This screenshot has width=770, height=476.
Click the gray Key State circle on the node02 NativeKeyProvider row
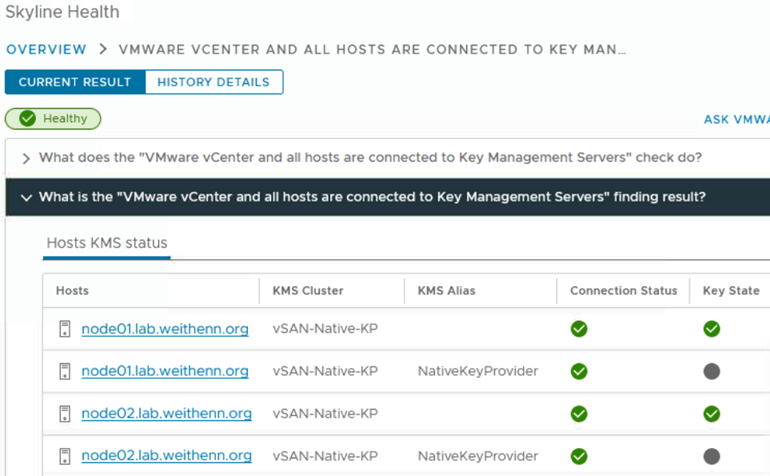[x=712, y=456]
